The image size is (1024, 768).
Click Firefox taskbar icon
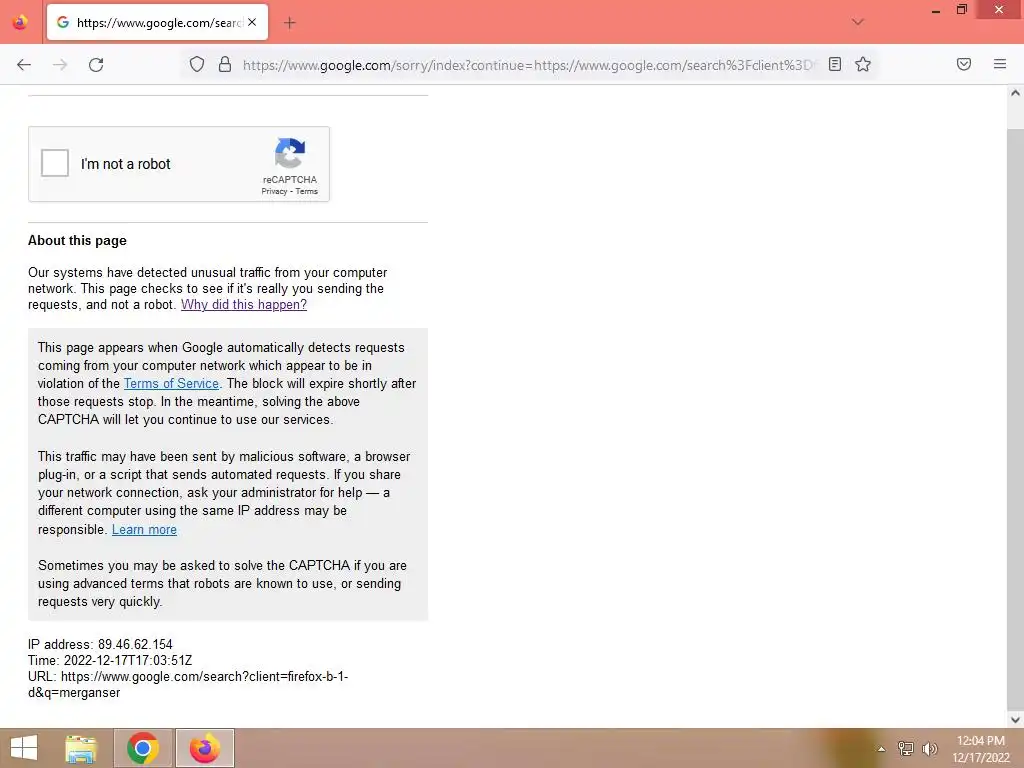point(205,748)
